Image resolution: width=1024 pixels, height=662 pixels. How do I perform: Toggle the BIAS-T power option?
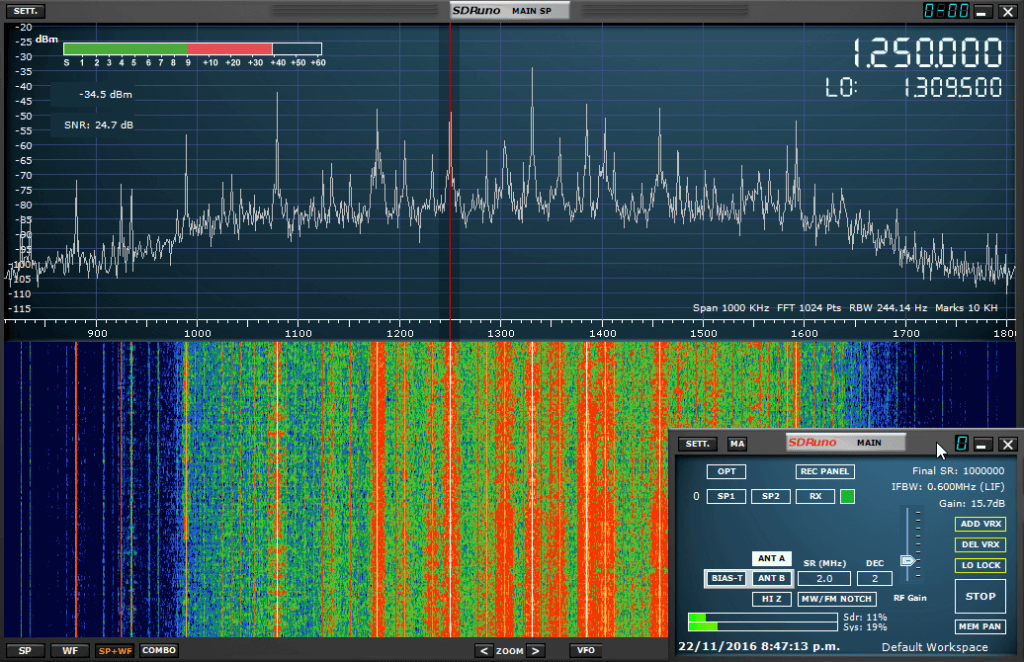click(725, 578)
